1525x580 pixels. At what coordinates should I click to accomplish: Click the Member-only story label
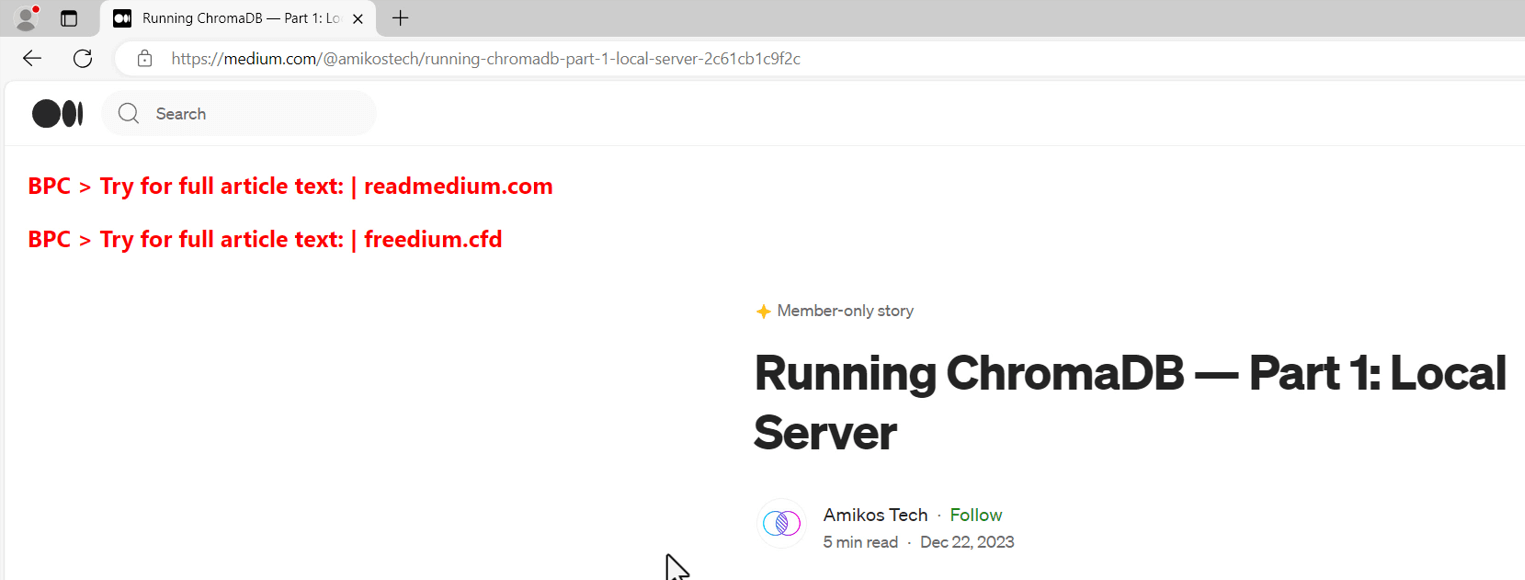(x=845, y=311)
